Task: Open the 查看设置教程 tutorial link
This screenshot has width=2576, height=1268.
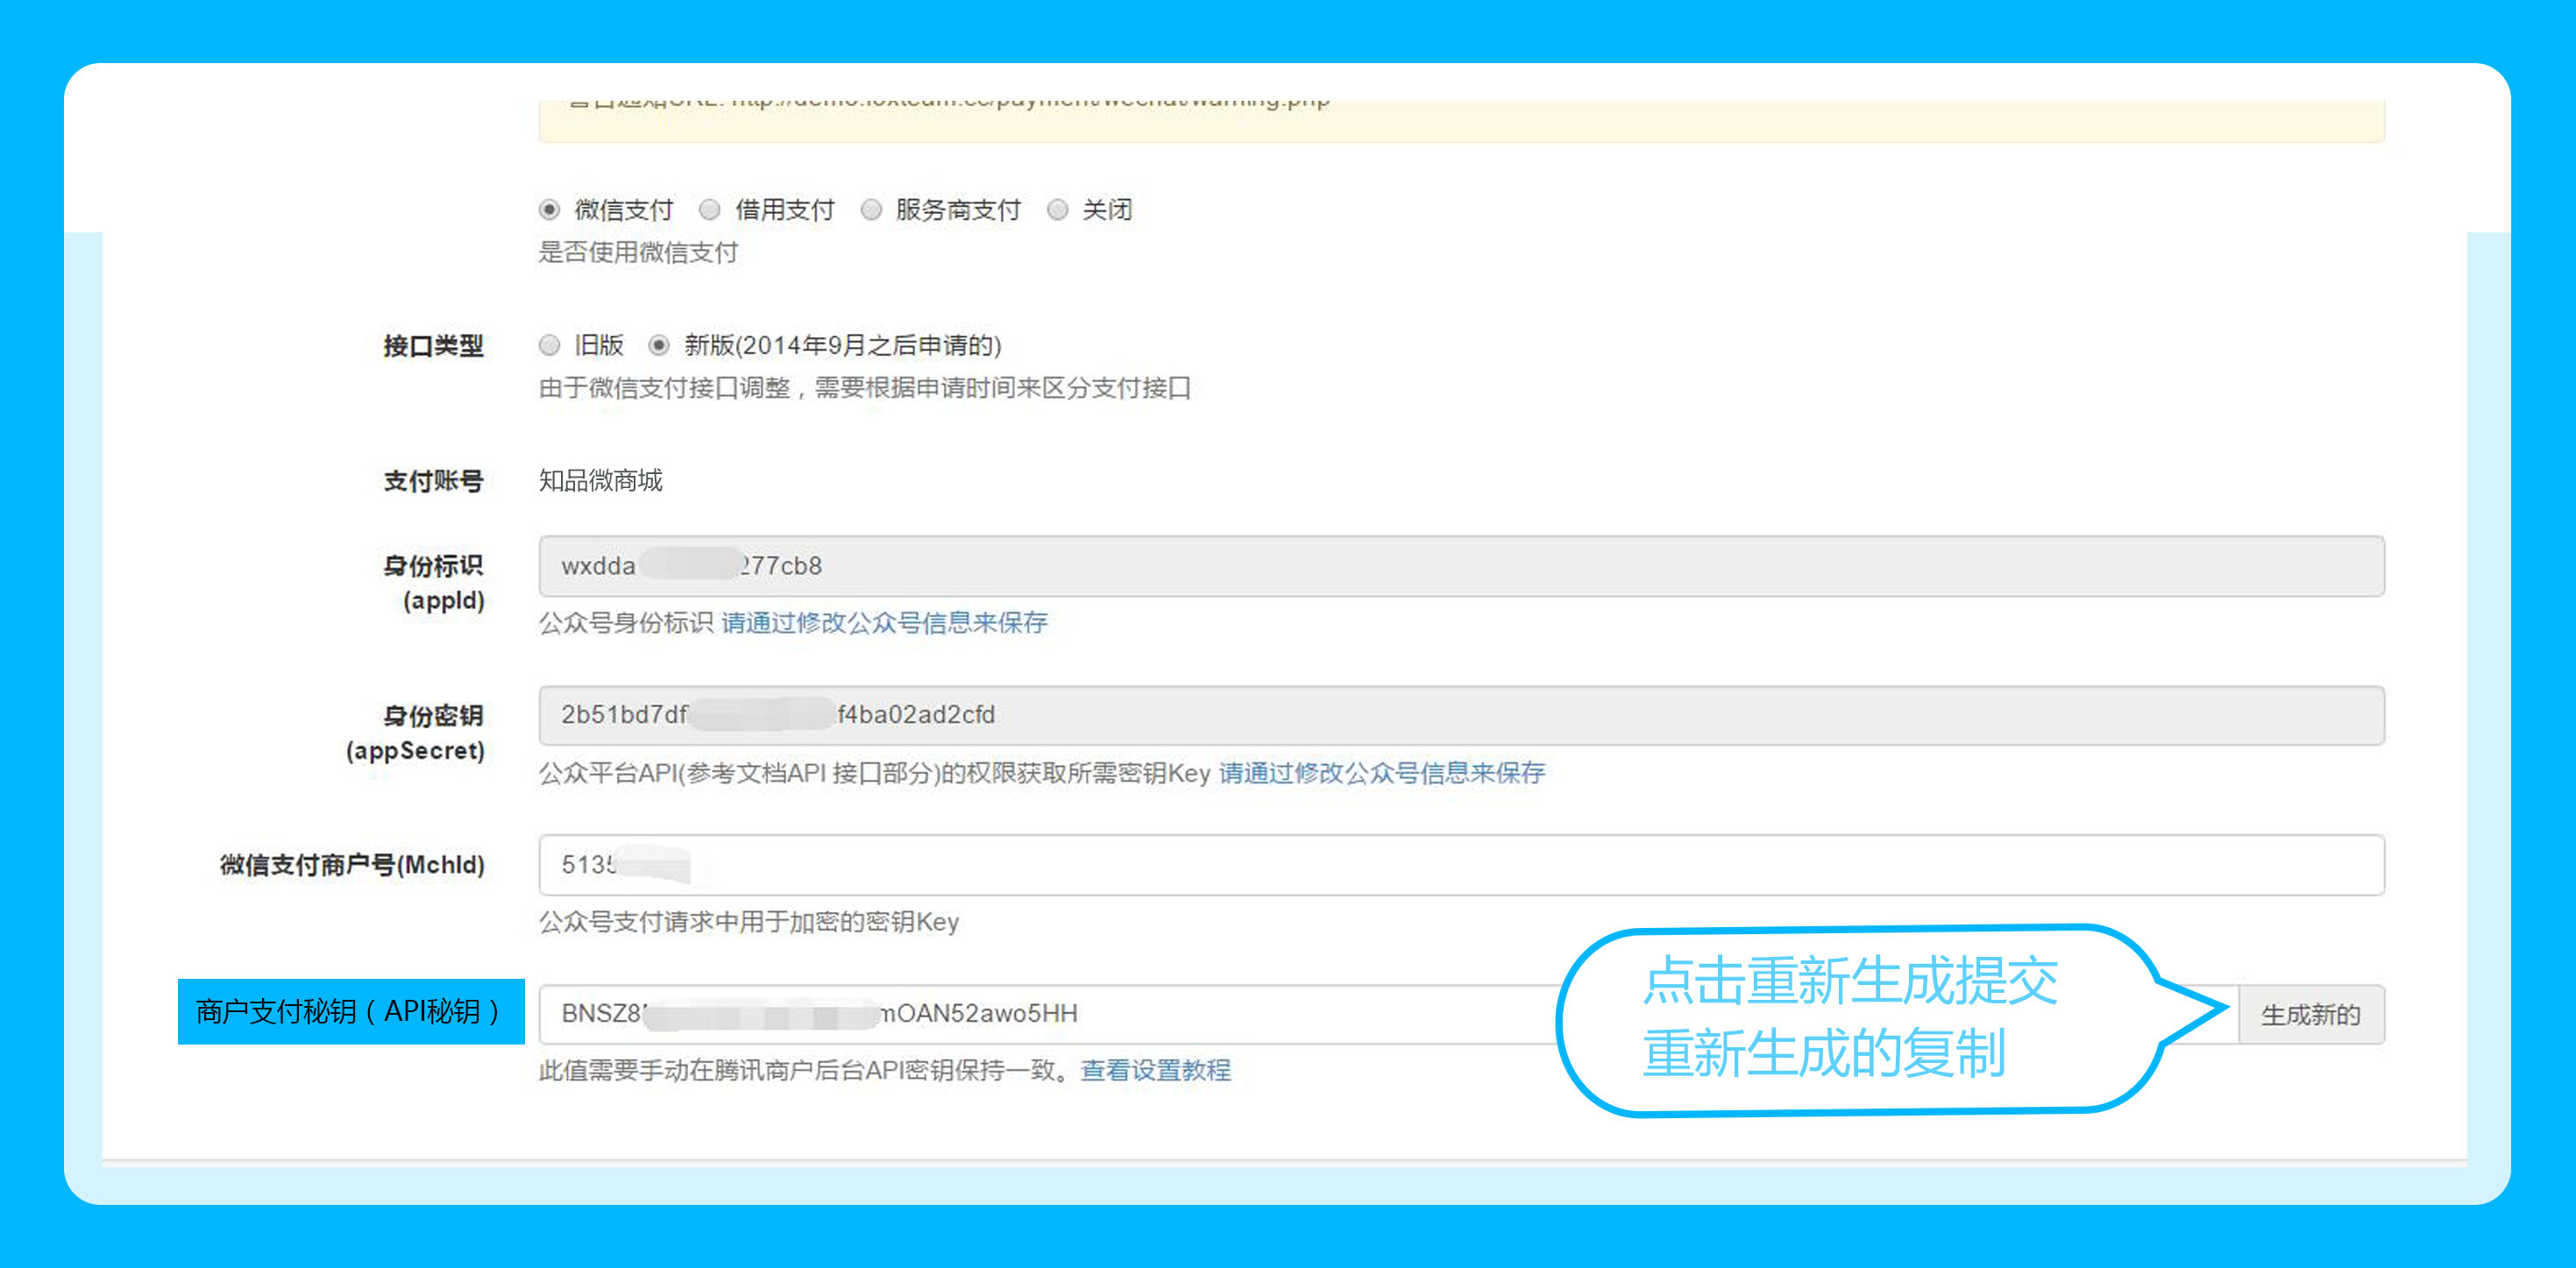Action: coord(1155,1071)
